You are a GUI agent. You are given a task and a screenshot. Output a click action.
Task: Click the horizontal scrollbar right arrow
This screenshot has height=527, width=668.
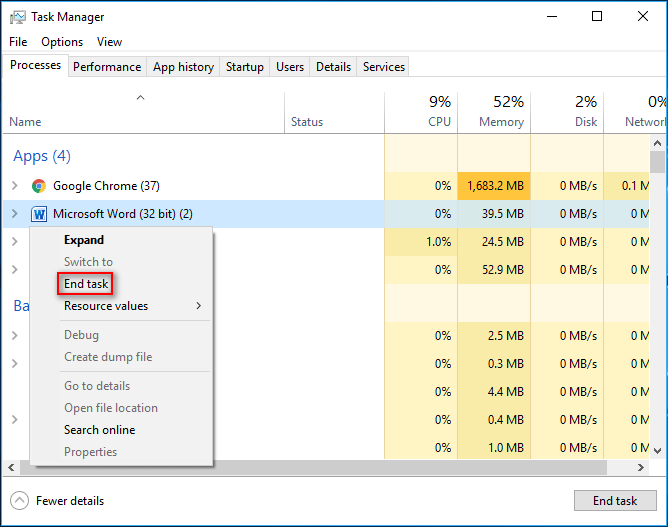click(x=643, y=467)
